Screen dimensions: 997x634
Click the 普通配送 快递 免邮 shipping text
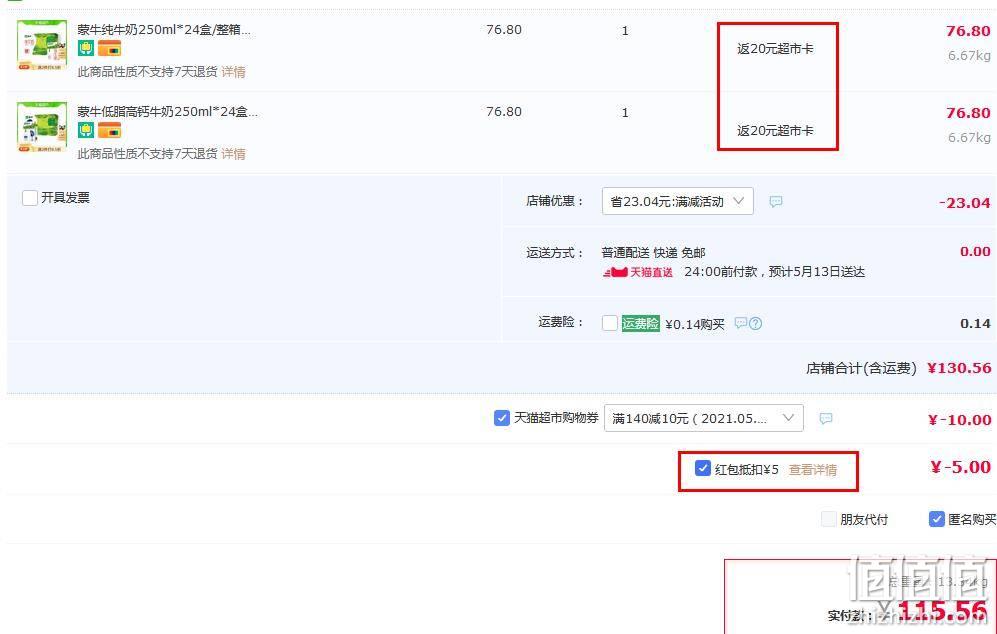coord(654,253)
